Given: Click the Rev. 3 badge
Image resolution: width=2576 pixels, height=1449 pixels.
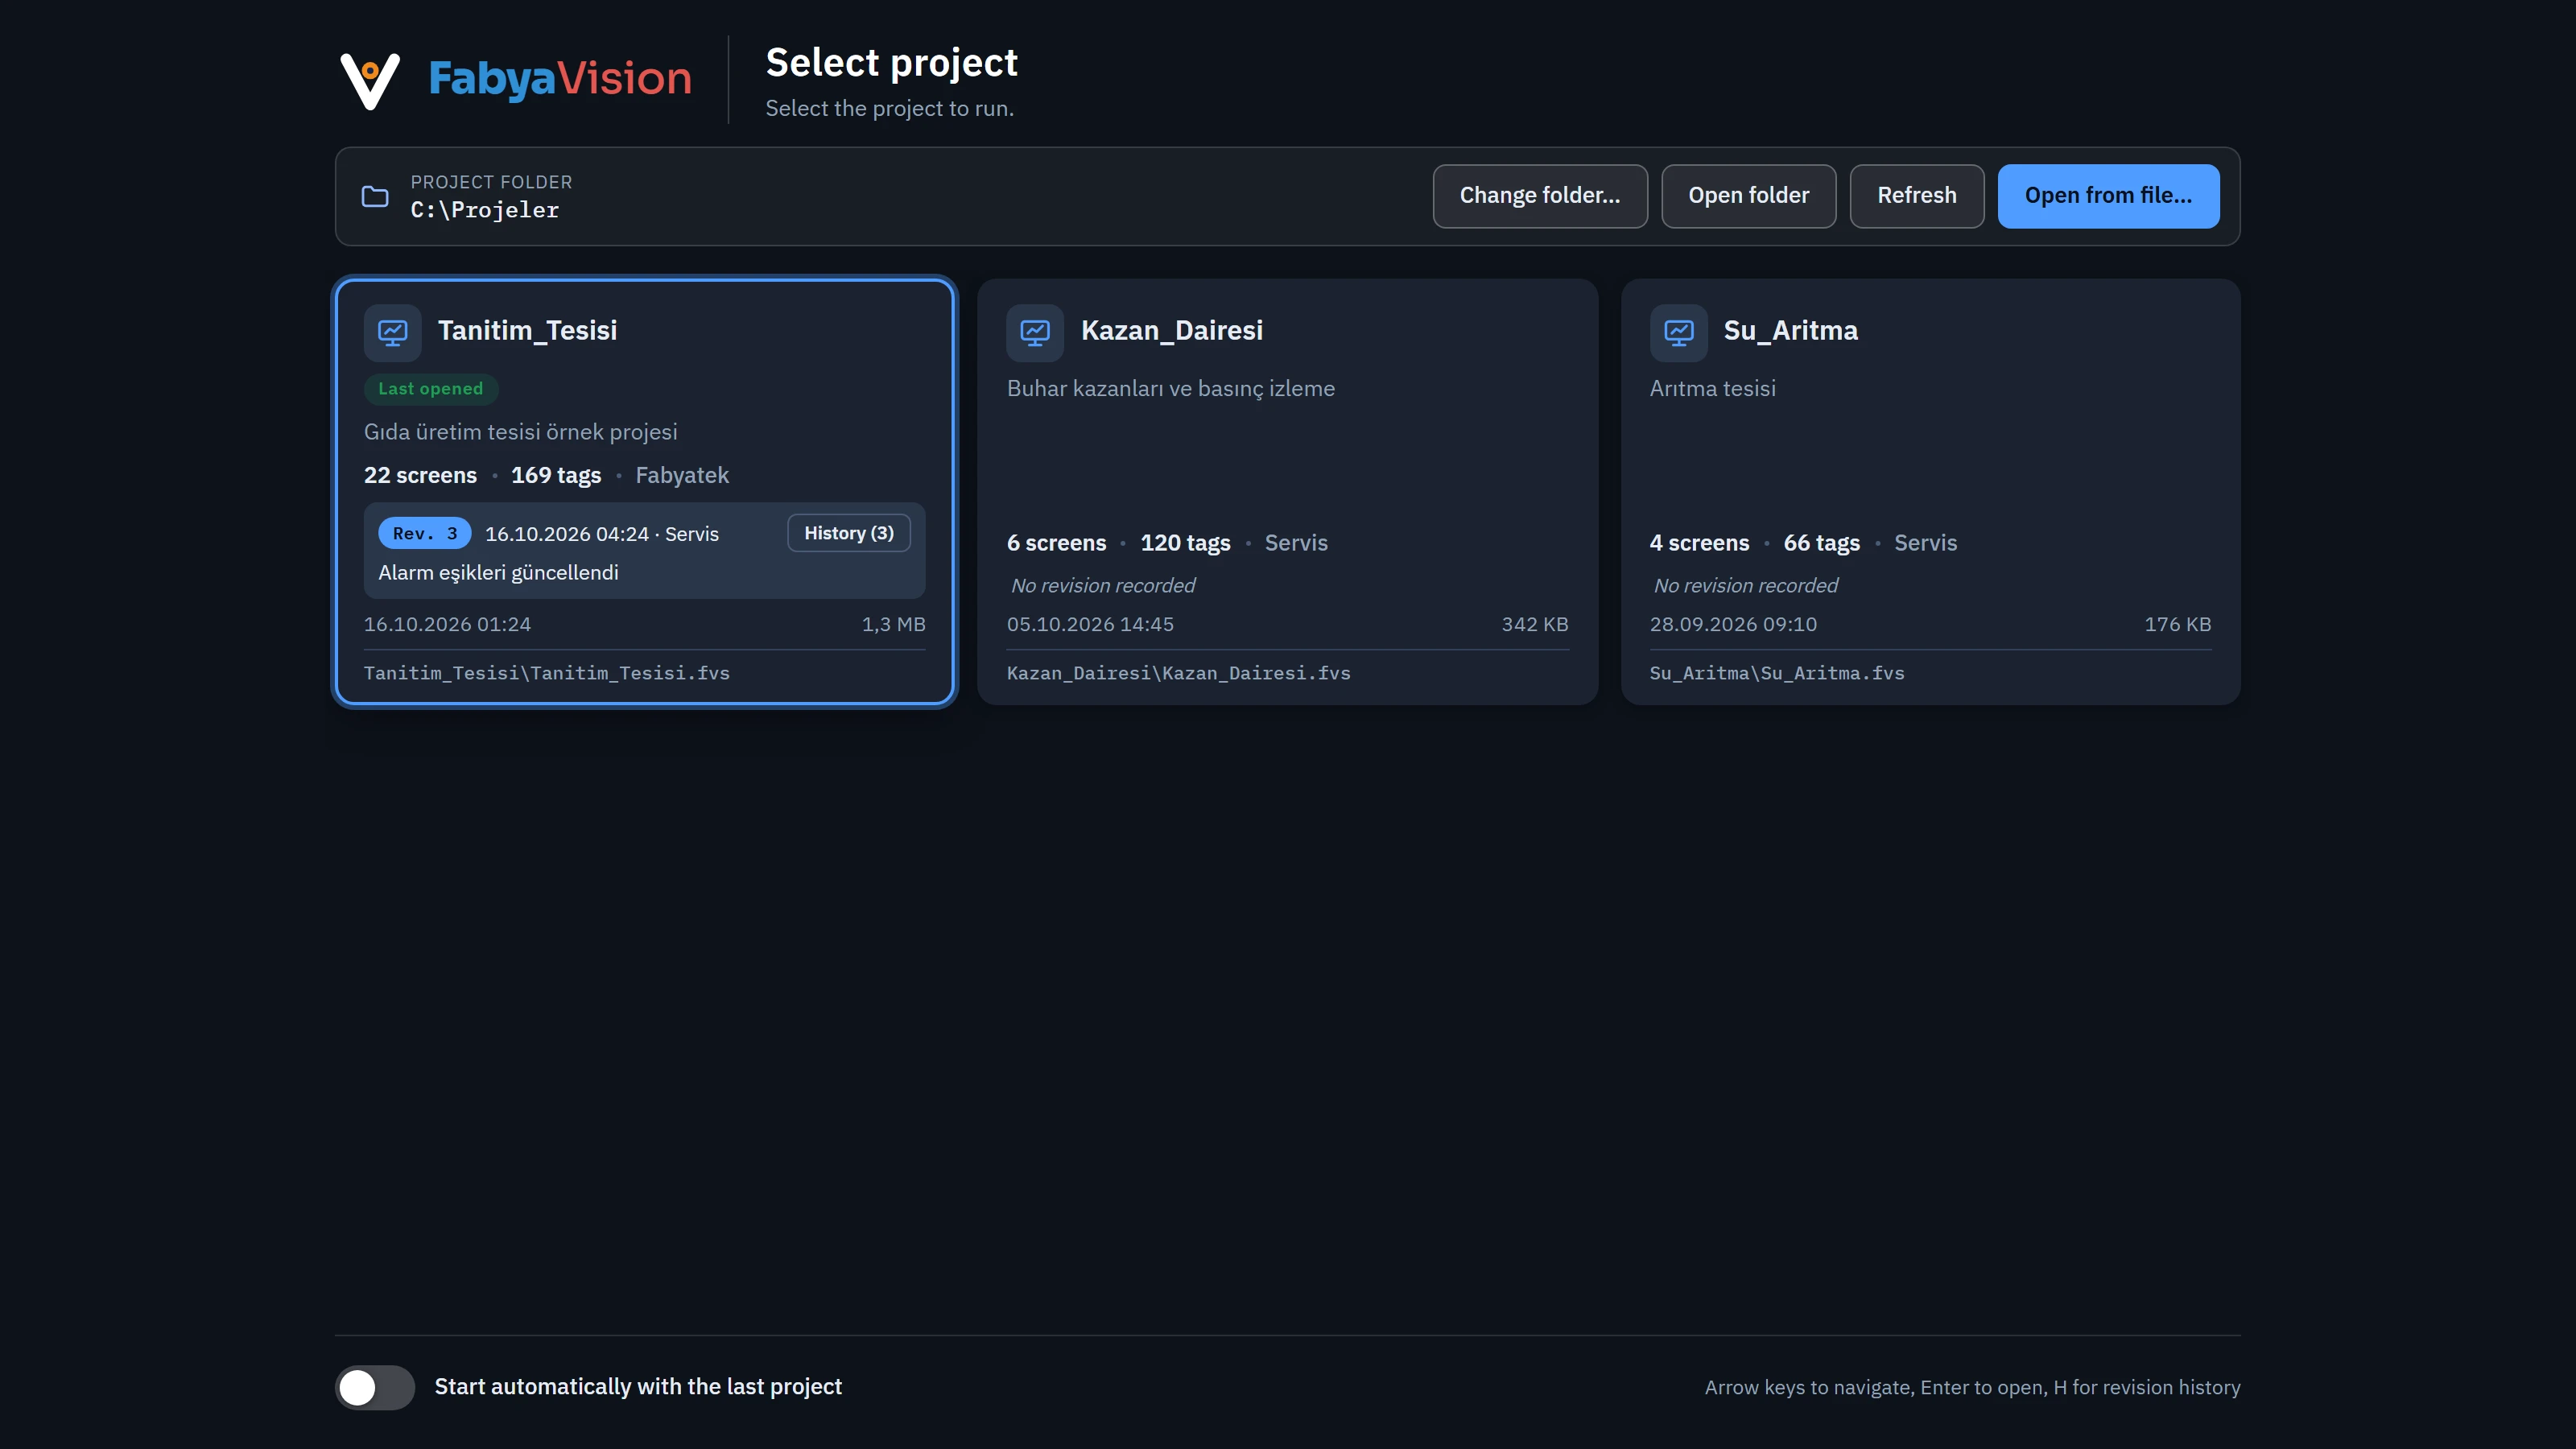Looking at the screenshot, I should [425, 533].
